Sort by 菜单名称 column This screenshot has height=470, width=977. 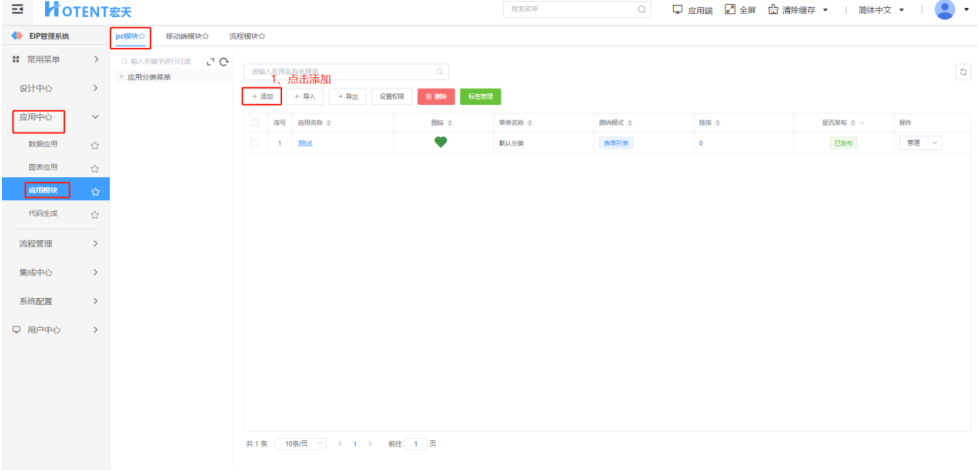(530, 123)
